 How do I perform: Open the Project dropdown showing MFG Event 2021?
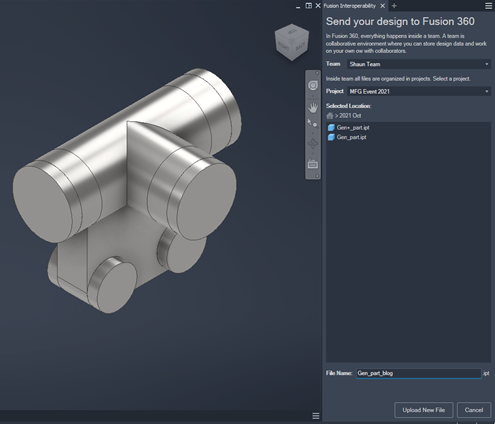(x=419, y=91)
